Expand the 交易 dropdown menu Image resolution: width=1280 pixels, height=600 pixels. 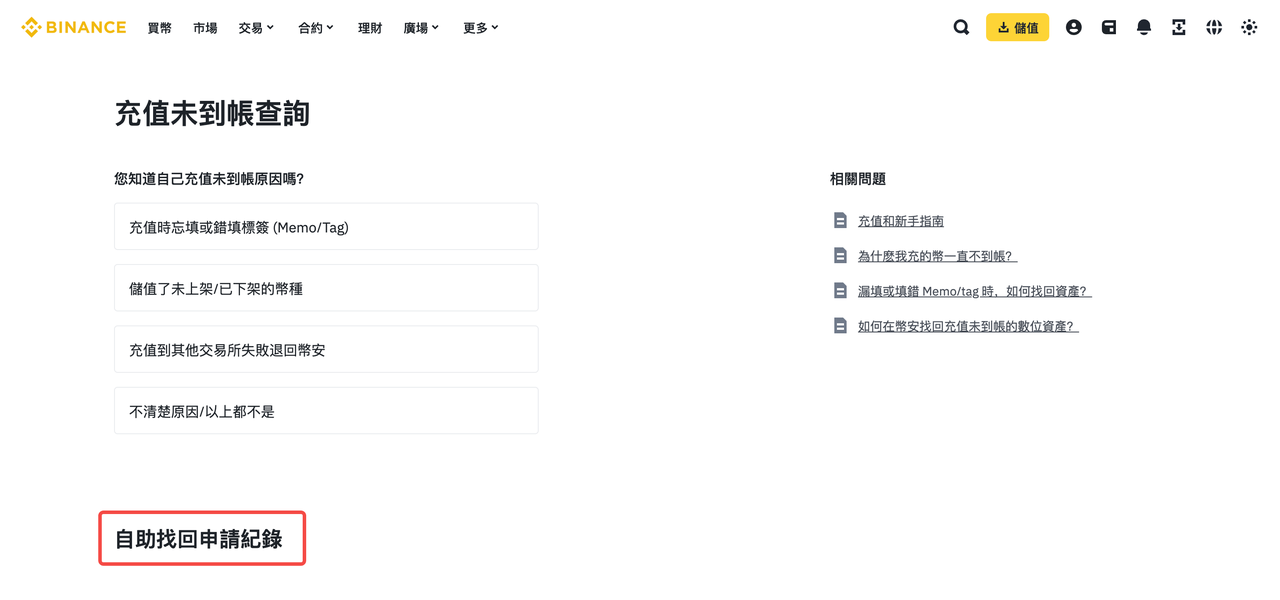point(256,28)
